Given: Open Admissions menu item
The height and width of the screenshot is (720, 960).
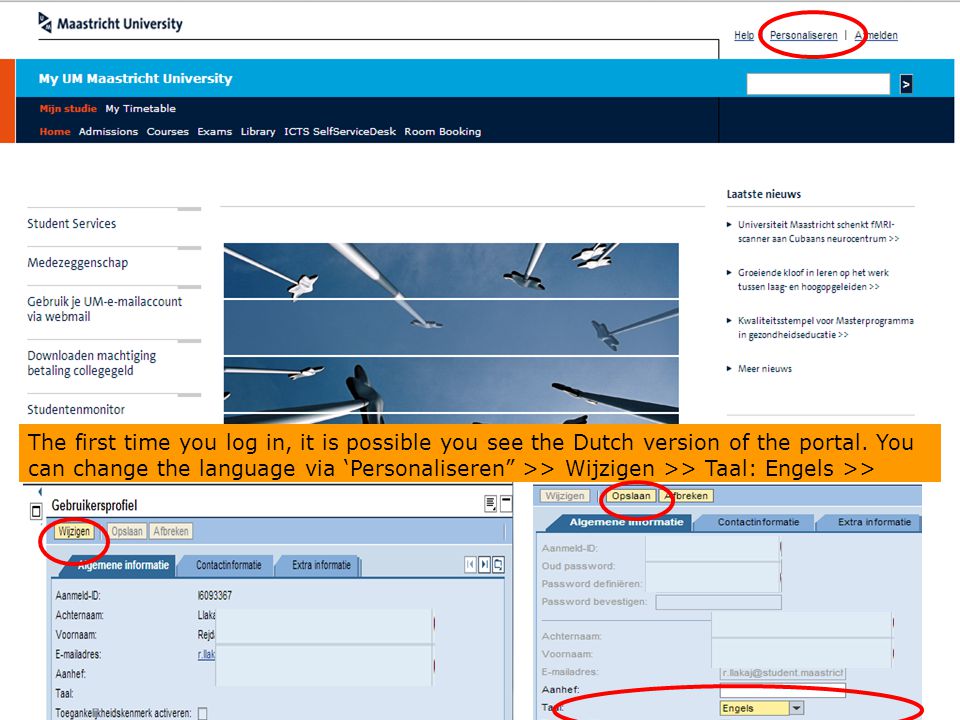Looking at the screenshot, I should [x=108, y=132].
